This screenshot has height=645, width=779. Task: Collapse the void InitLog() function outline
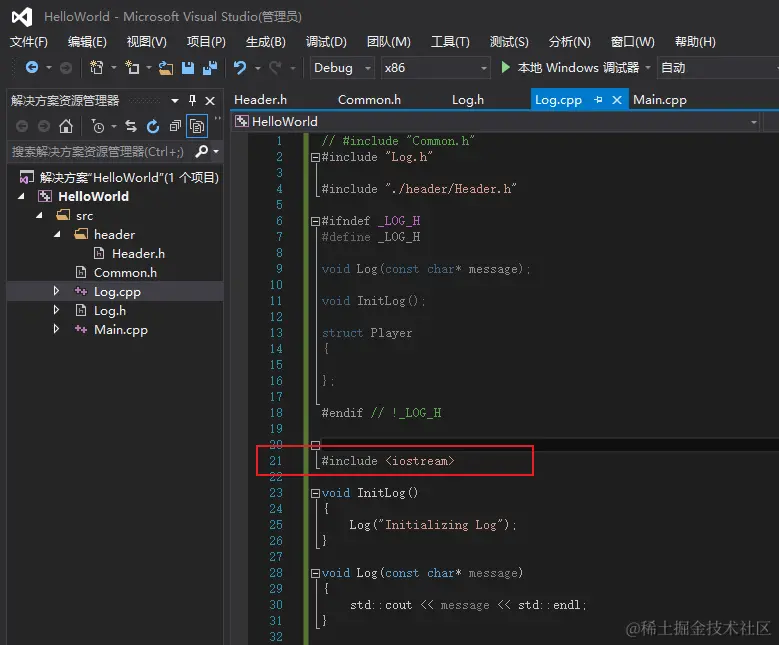(315, 493)
